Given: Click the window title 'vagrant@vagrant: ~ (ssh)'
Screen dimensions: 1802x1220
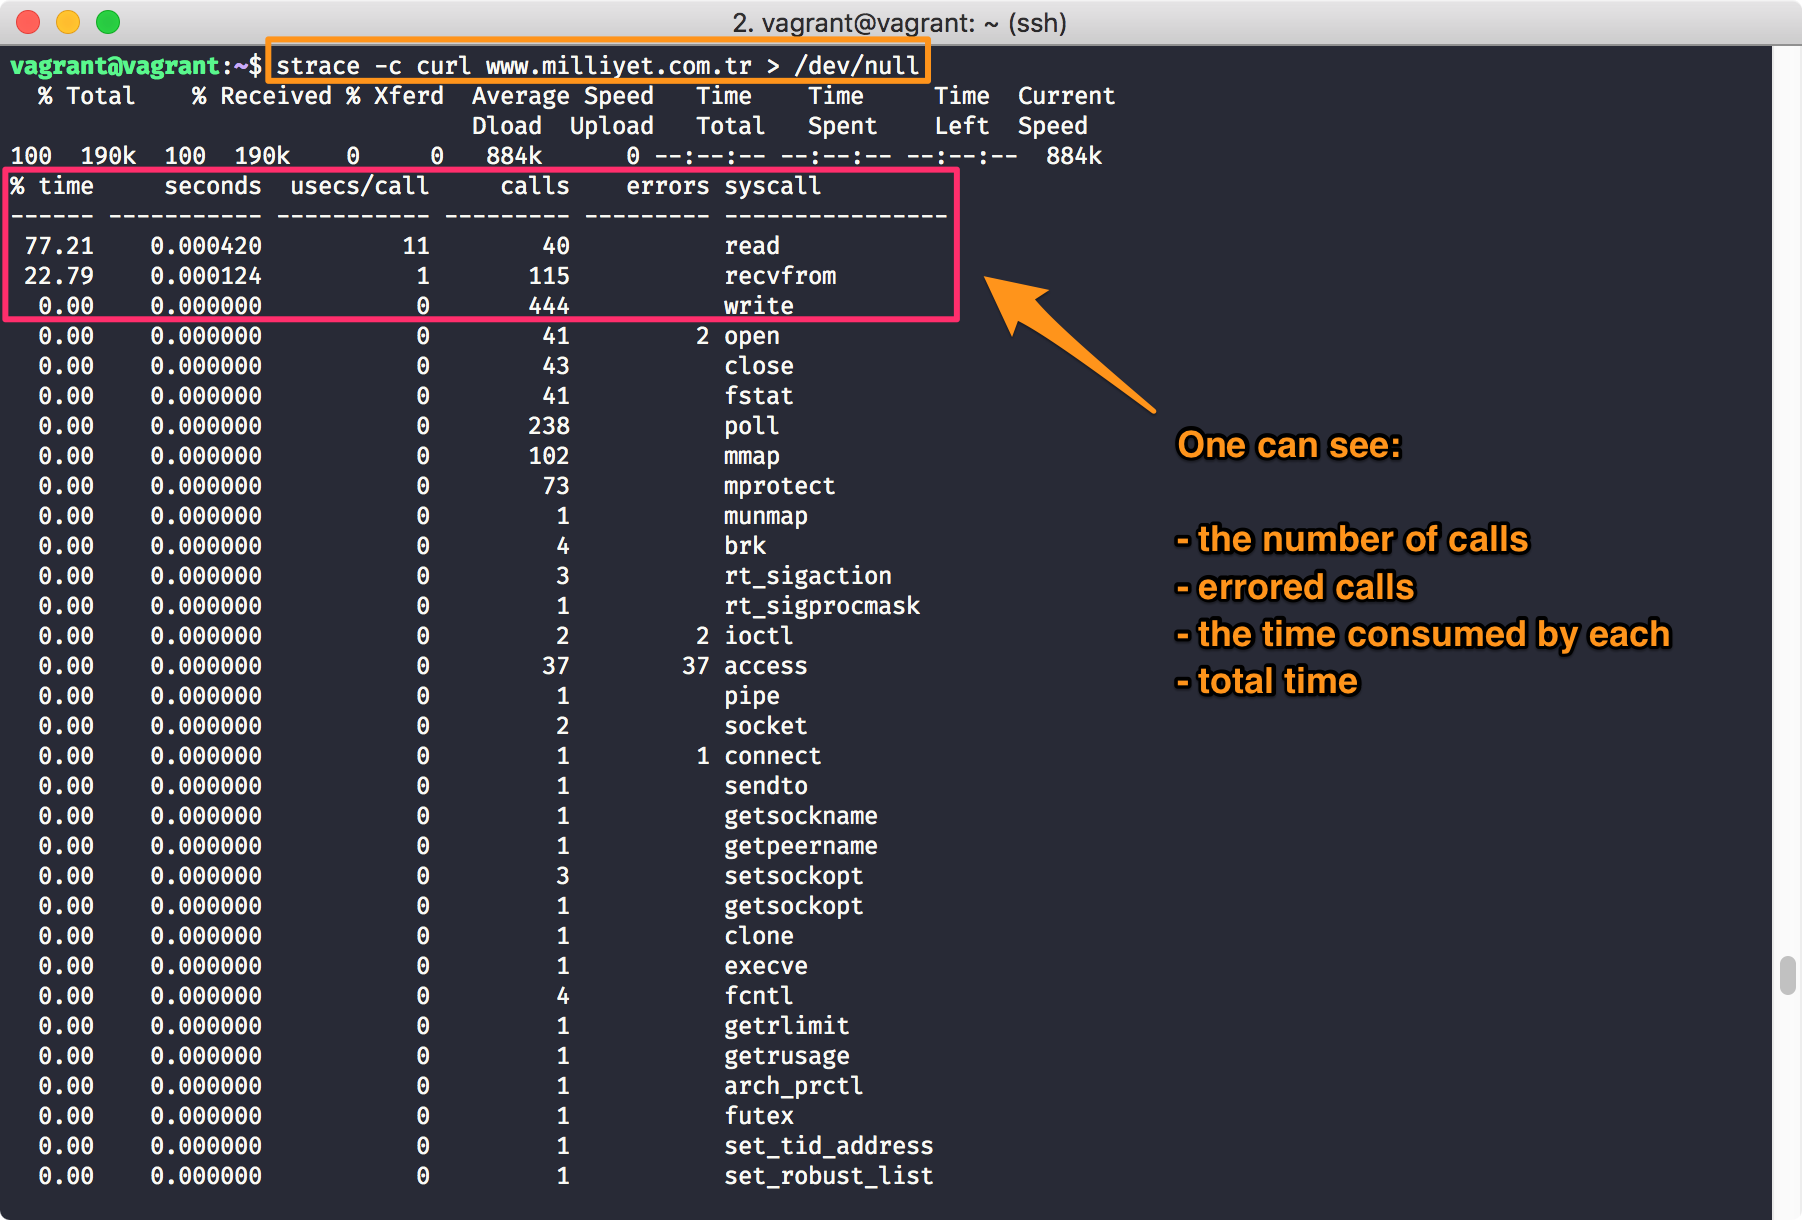Looking at the screenshot, I should [x=914, y=22].
